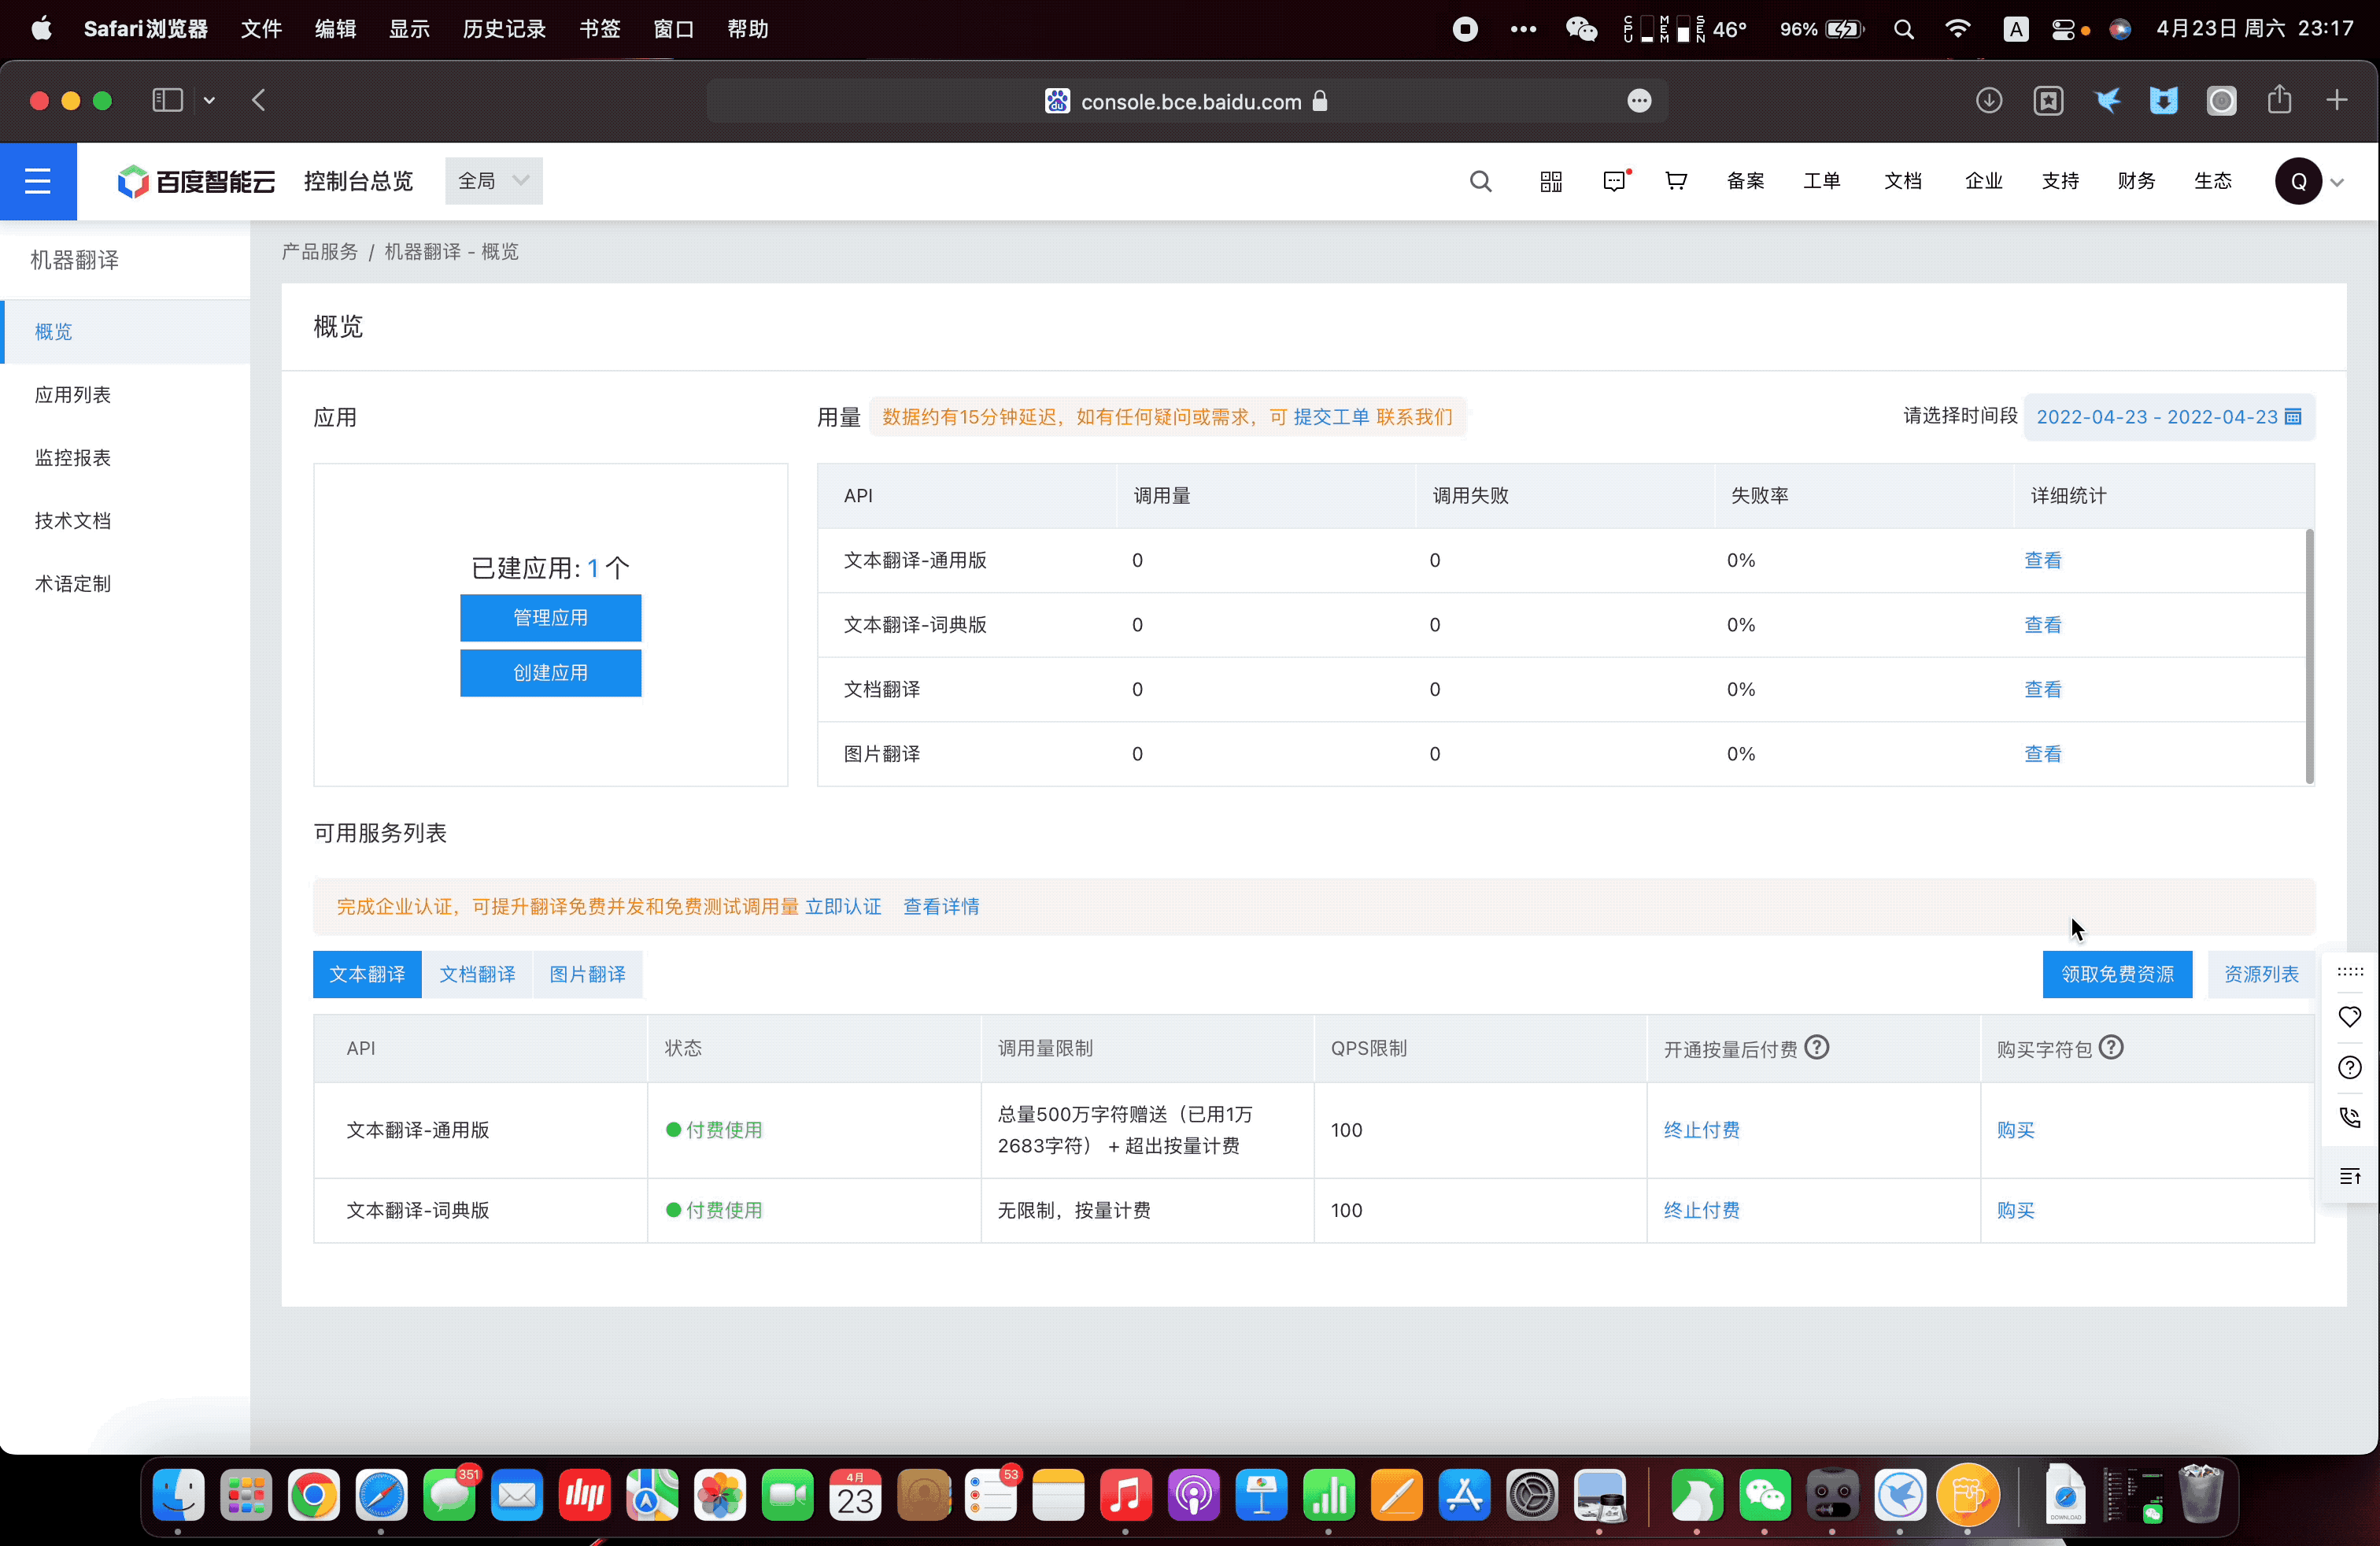Click the application count number 1
Viewport: 2380px width, 1546px height.
(x=592, y=568)
